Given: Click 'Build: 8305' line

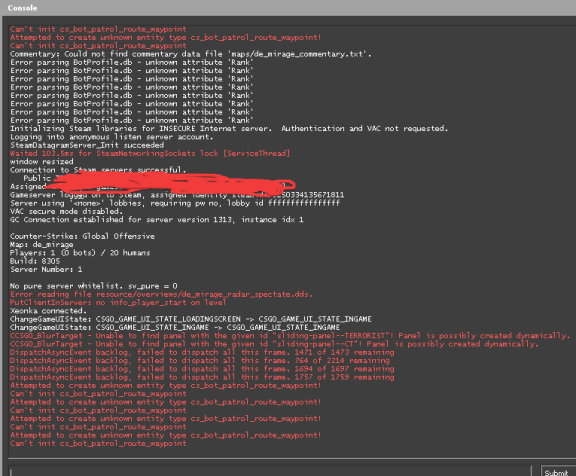Looking at the screenshot, I should (35, 261).
